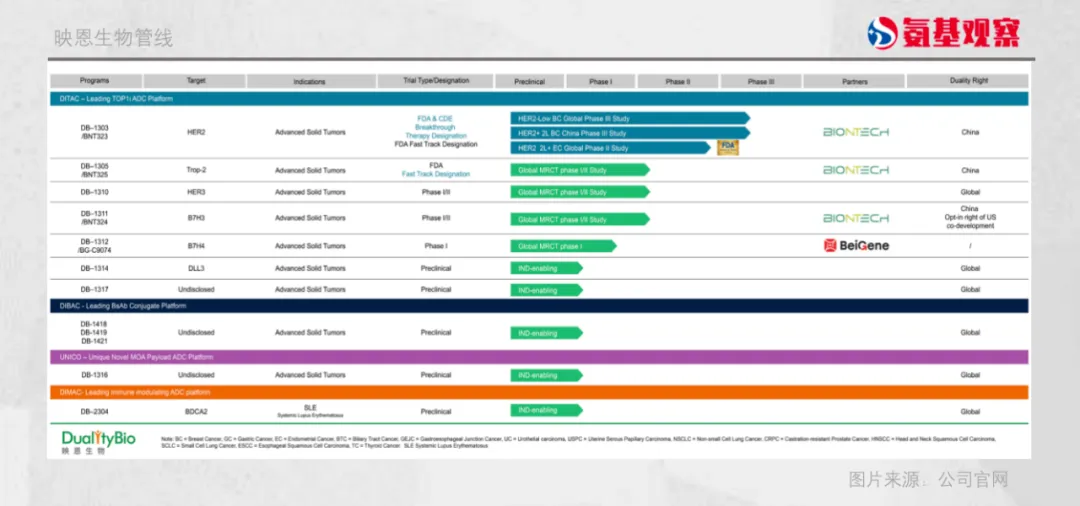This screenshot has height=506, width=1080.
Task: Click the green Global MRCT phase I bar
Action: (x=563, y=245)
